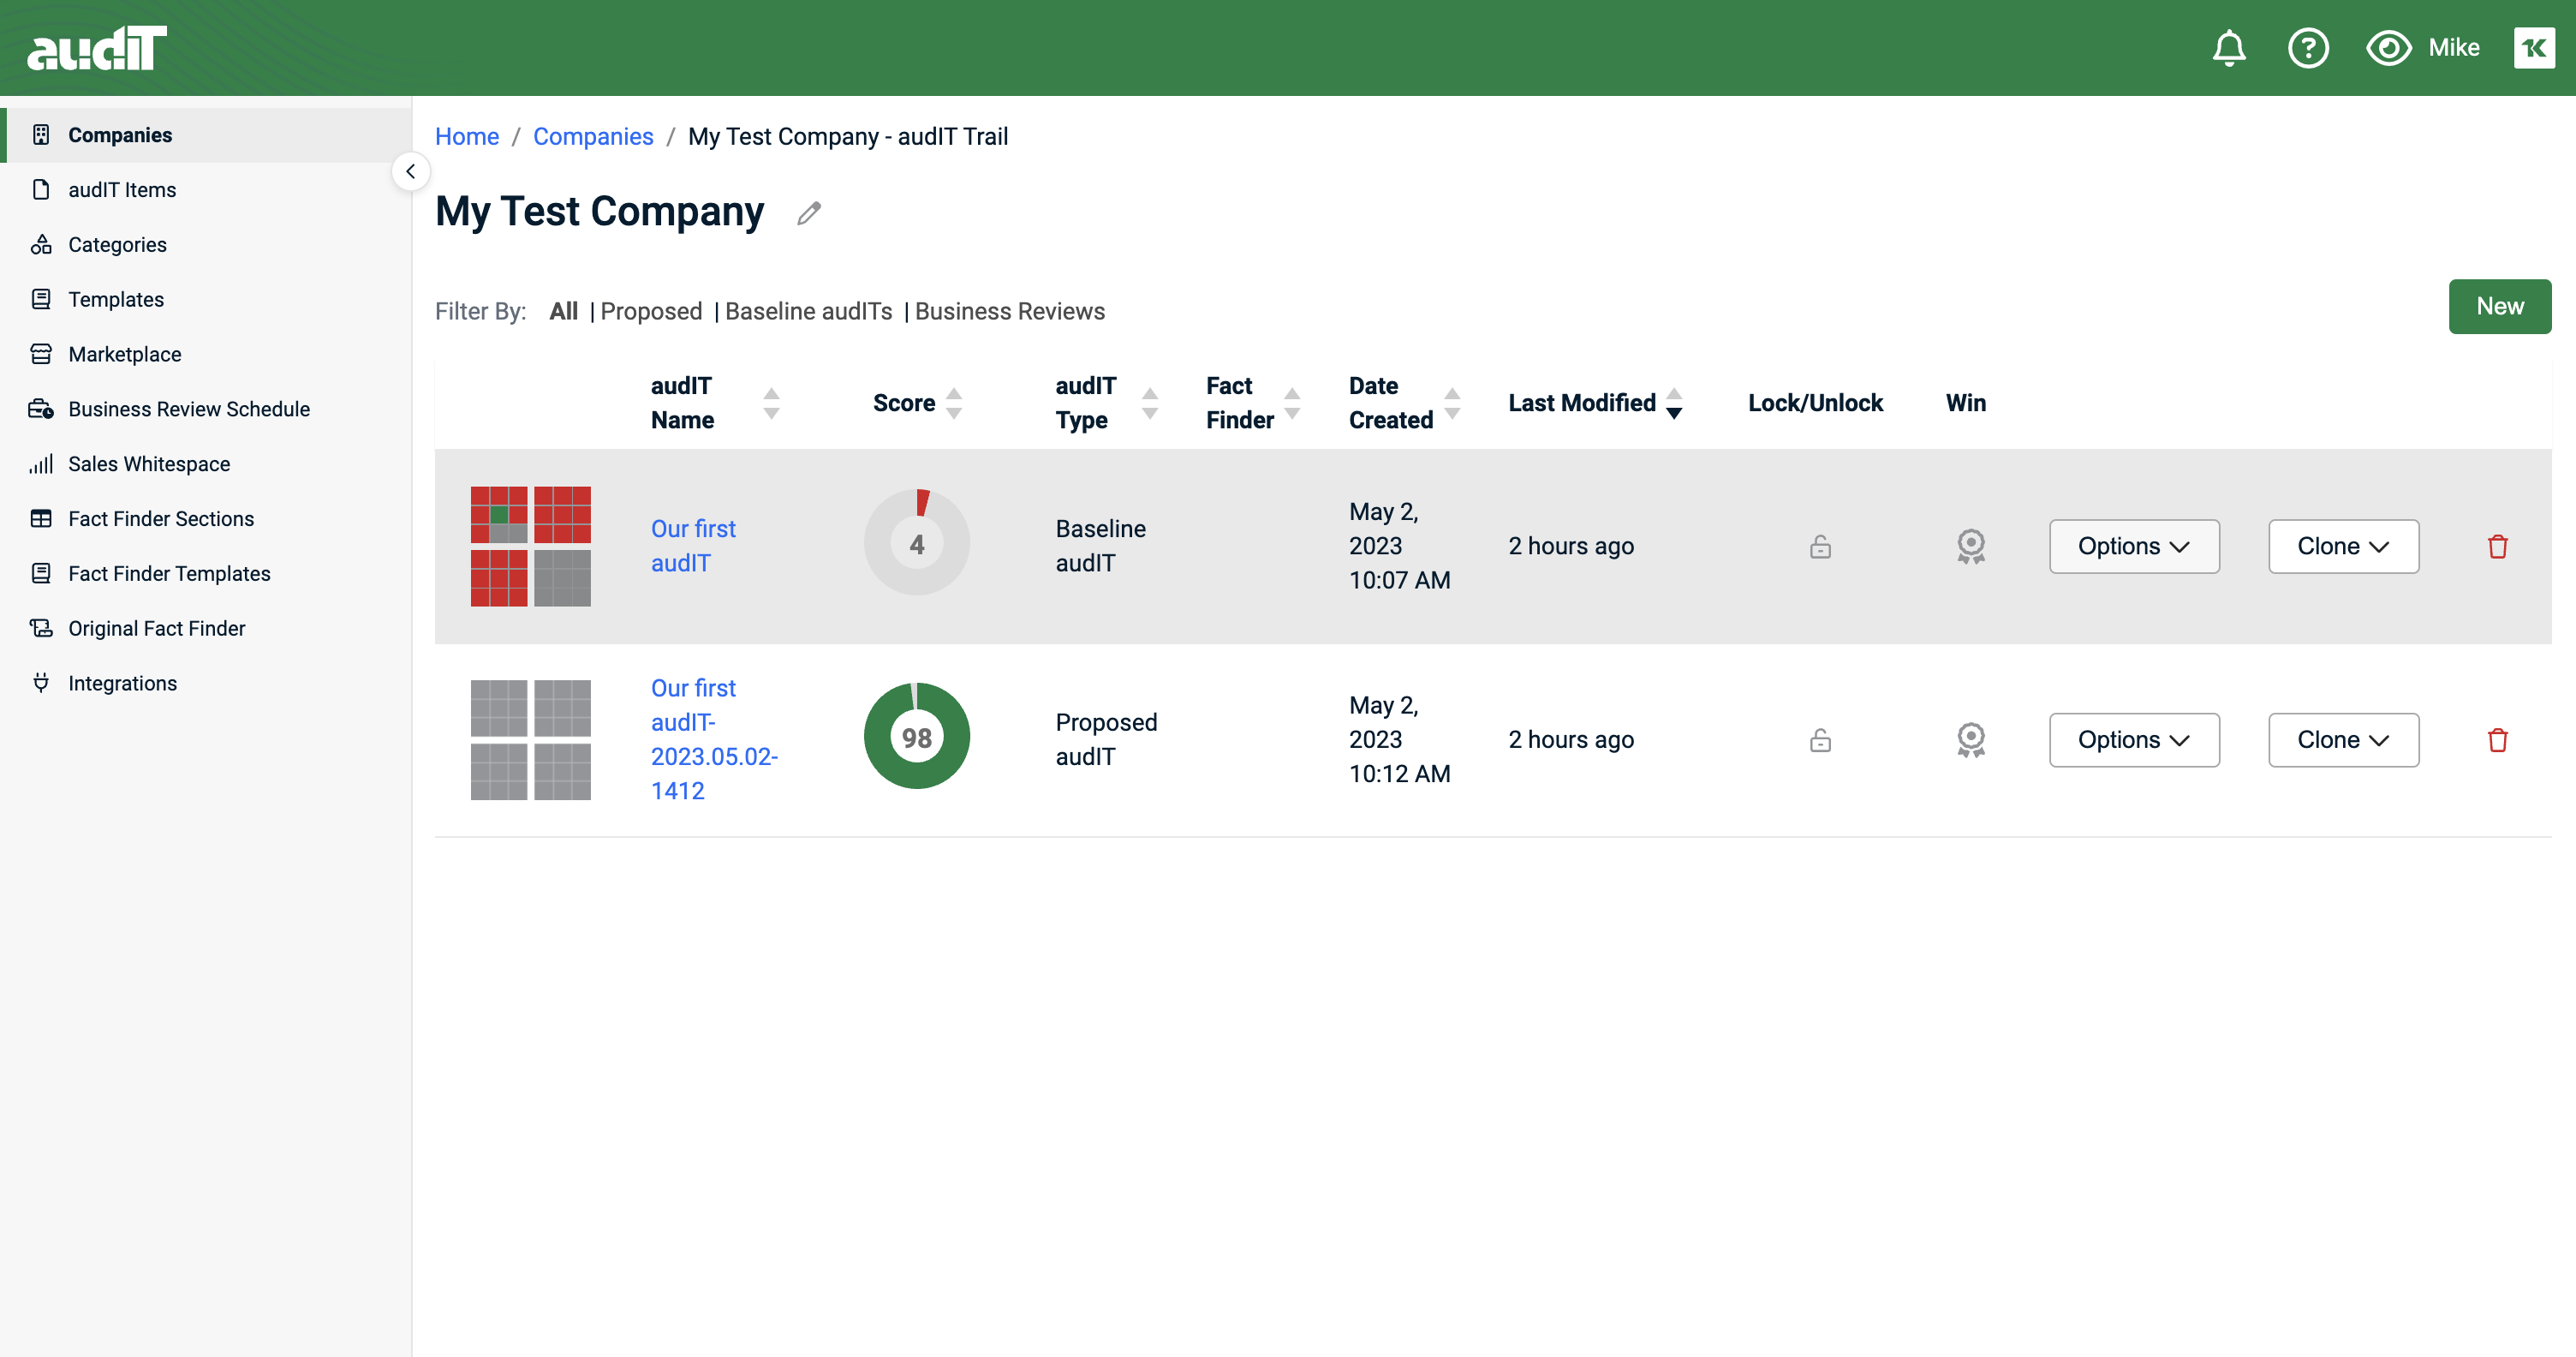The height and width of the screenshot is (1357, 2576).
Task: Filter by Baseline audITs
Action: pyautogui.click(x=808, y=311)
